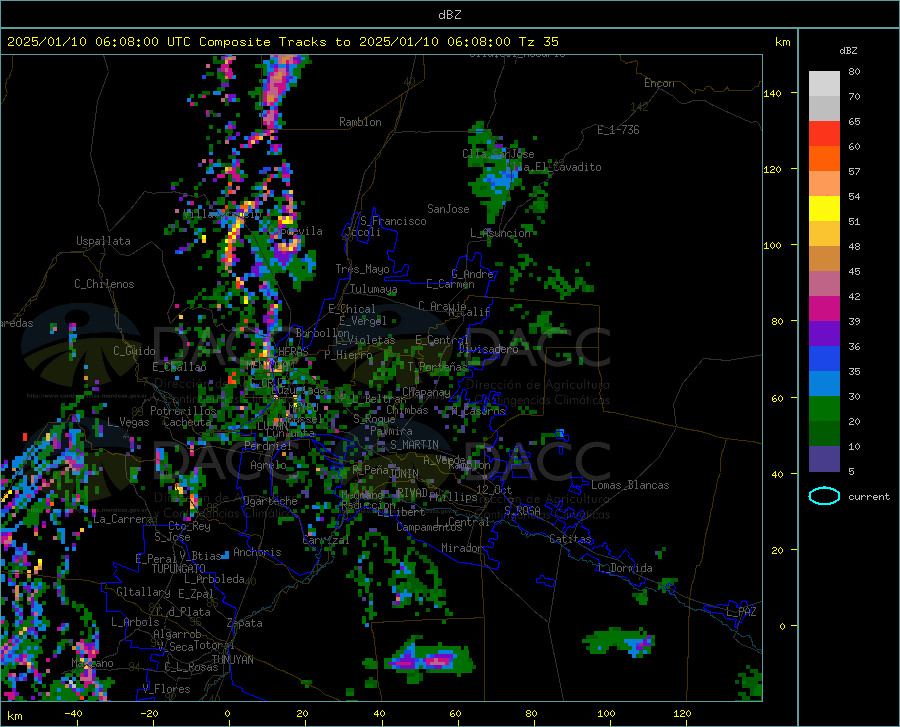Image resolution: width=900 pixels, height=727 pixels.
Task: Click the 'Anchoris' map label
Action: 257,553
